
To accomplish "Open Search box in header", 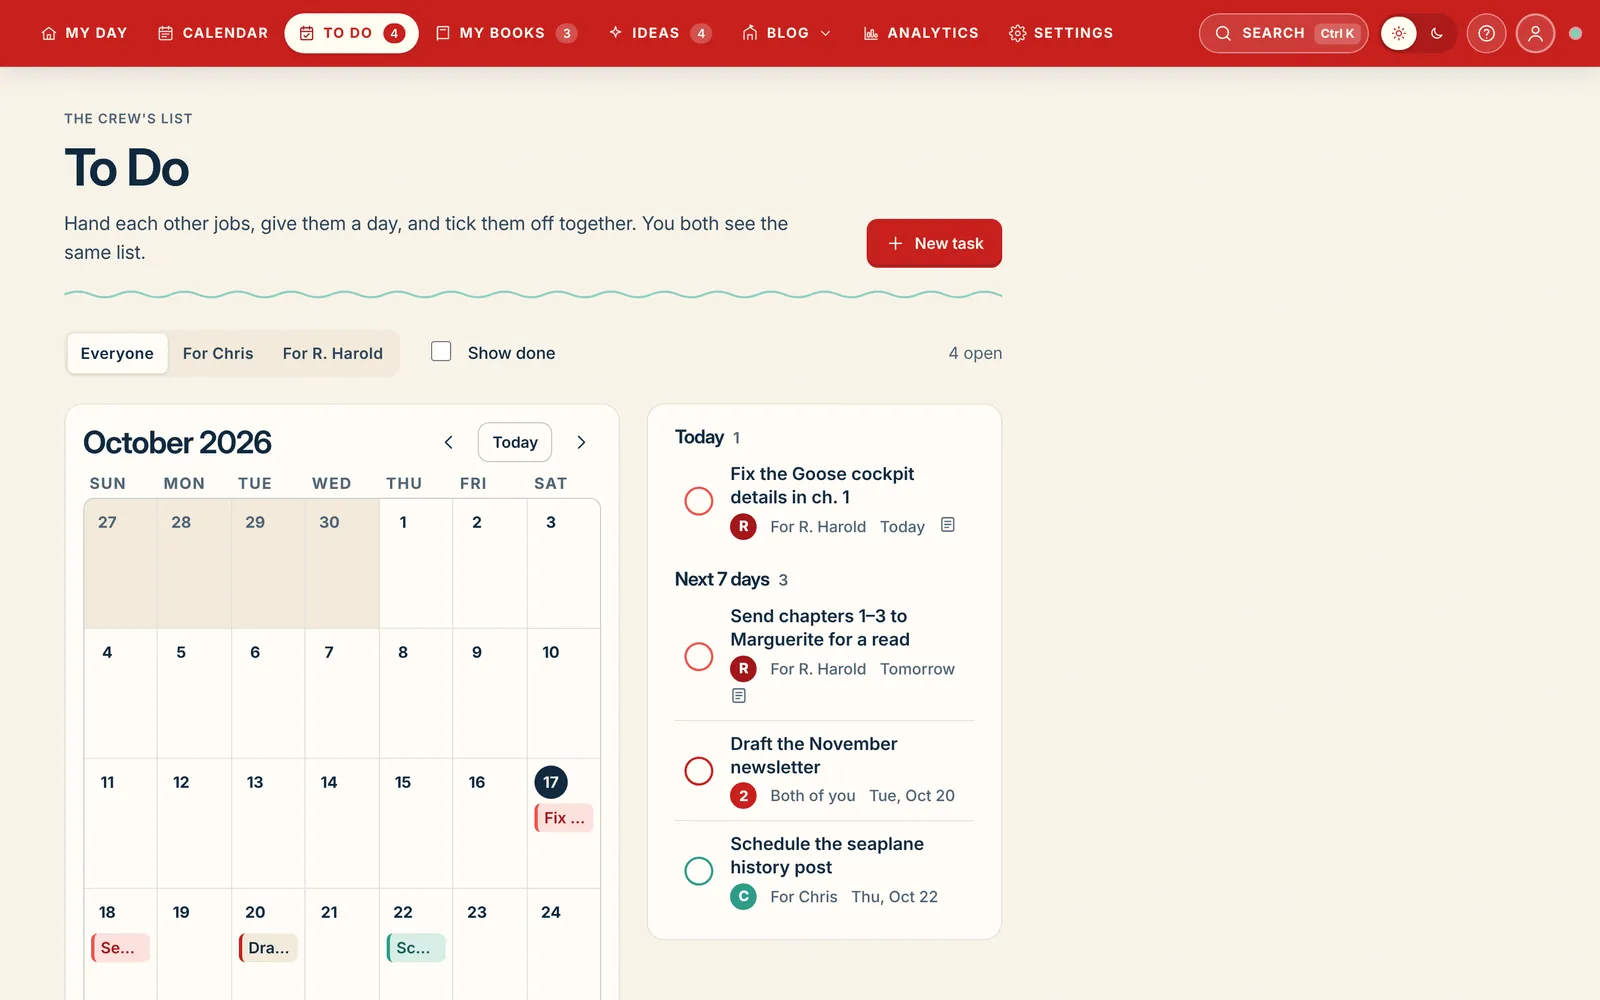I will pyautogui.click(x=1283, y=33).
